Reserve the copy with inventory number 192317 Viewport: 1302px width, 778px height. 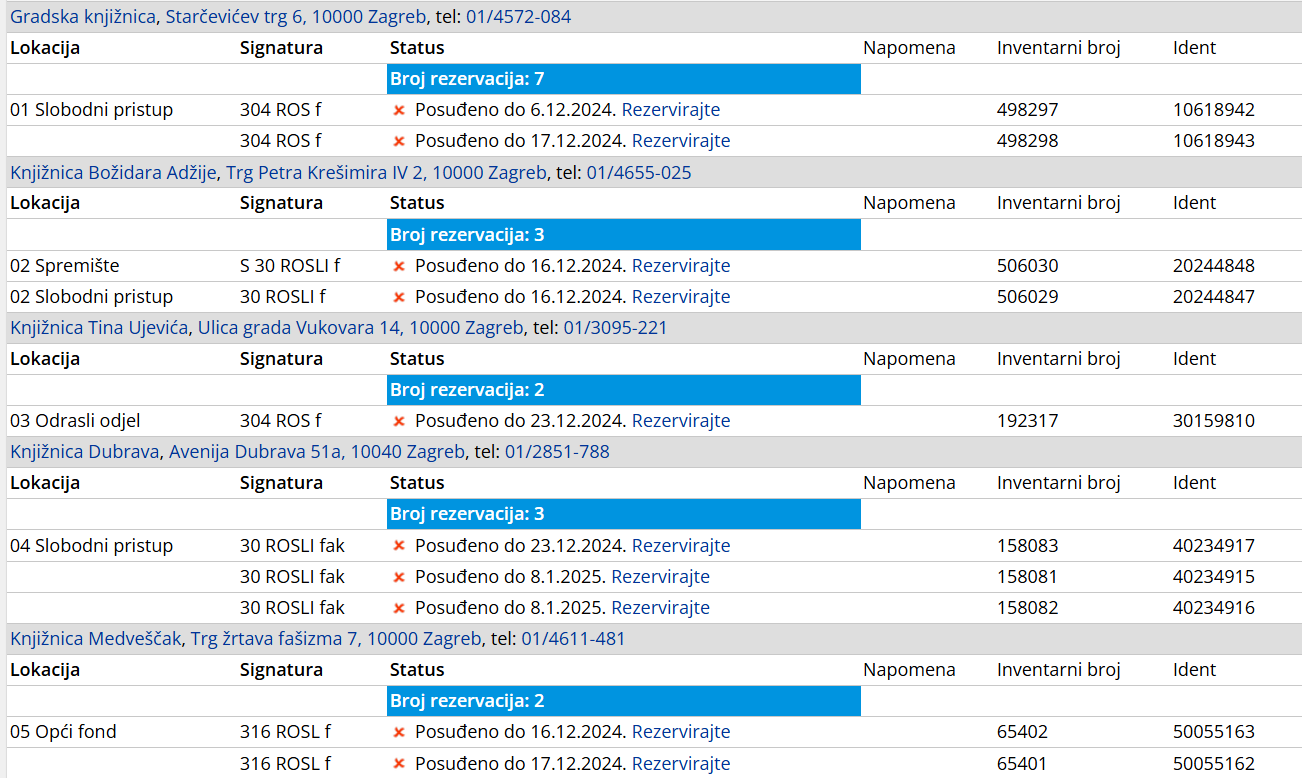680,421
